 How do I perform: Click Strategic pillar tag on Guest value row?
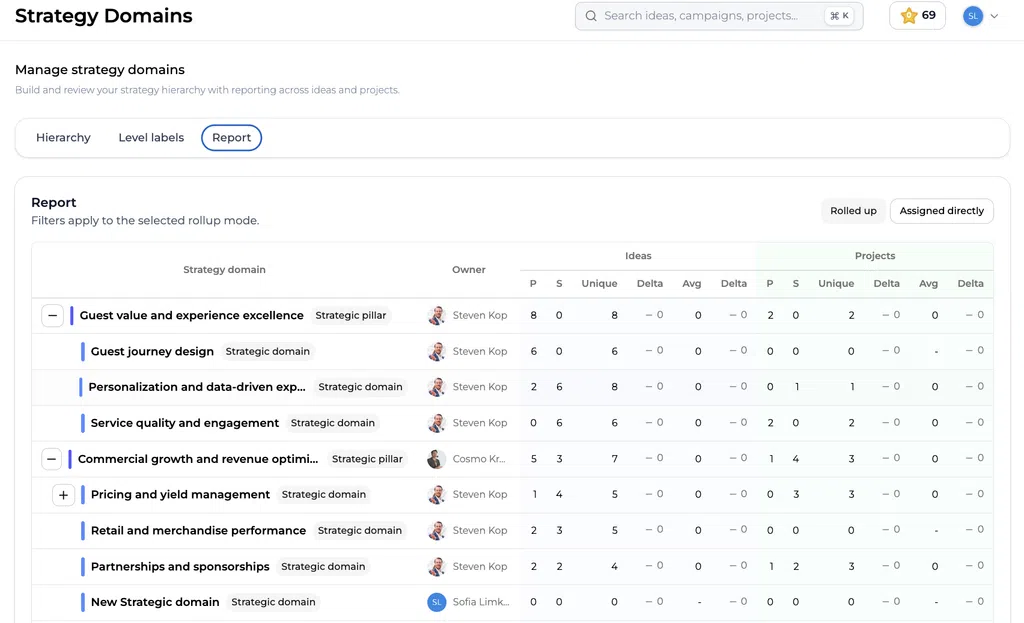click(351, 315)
